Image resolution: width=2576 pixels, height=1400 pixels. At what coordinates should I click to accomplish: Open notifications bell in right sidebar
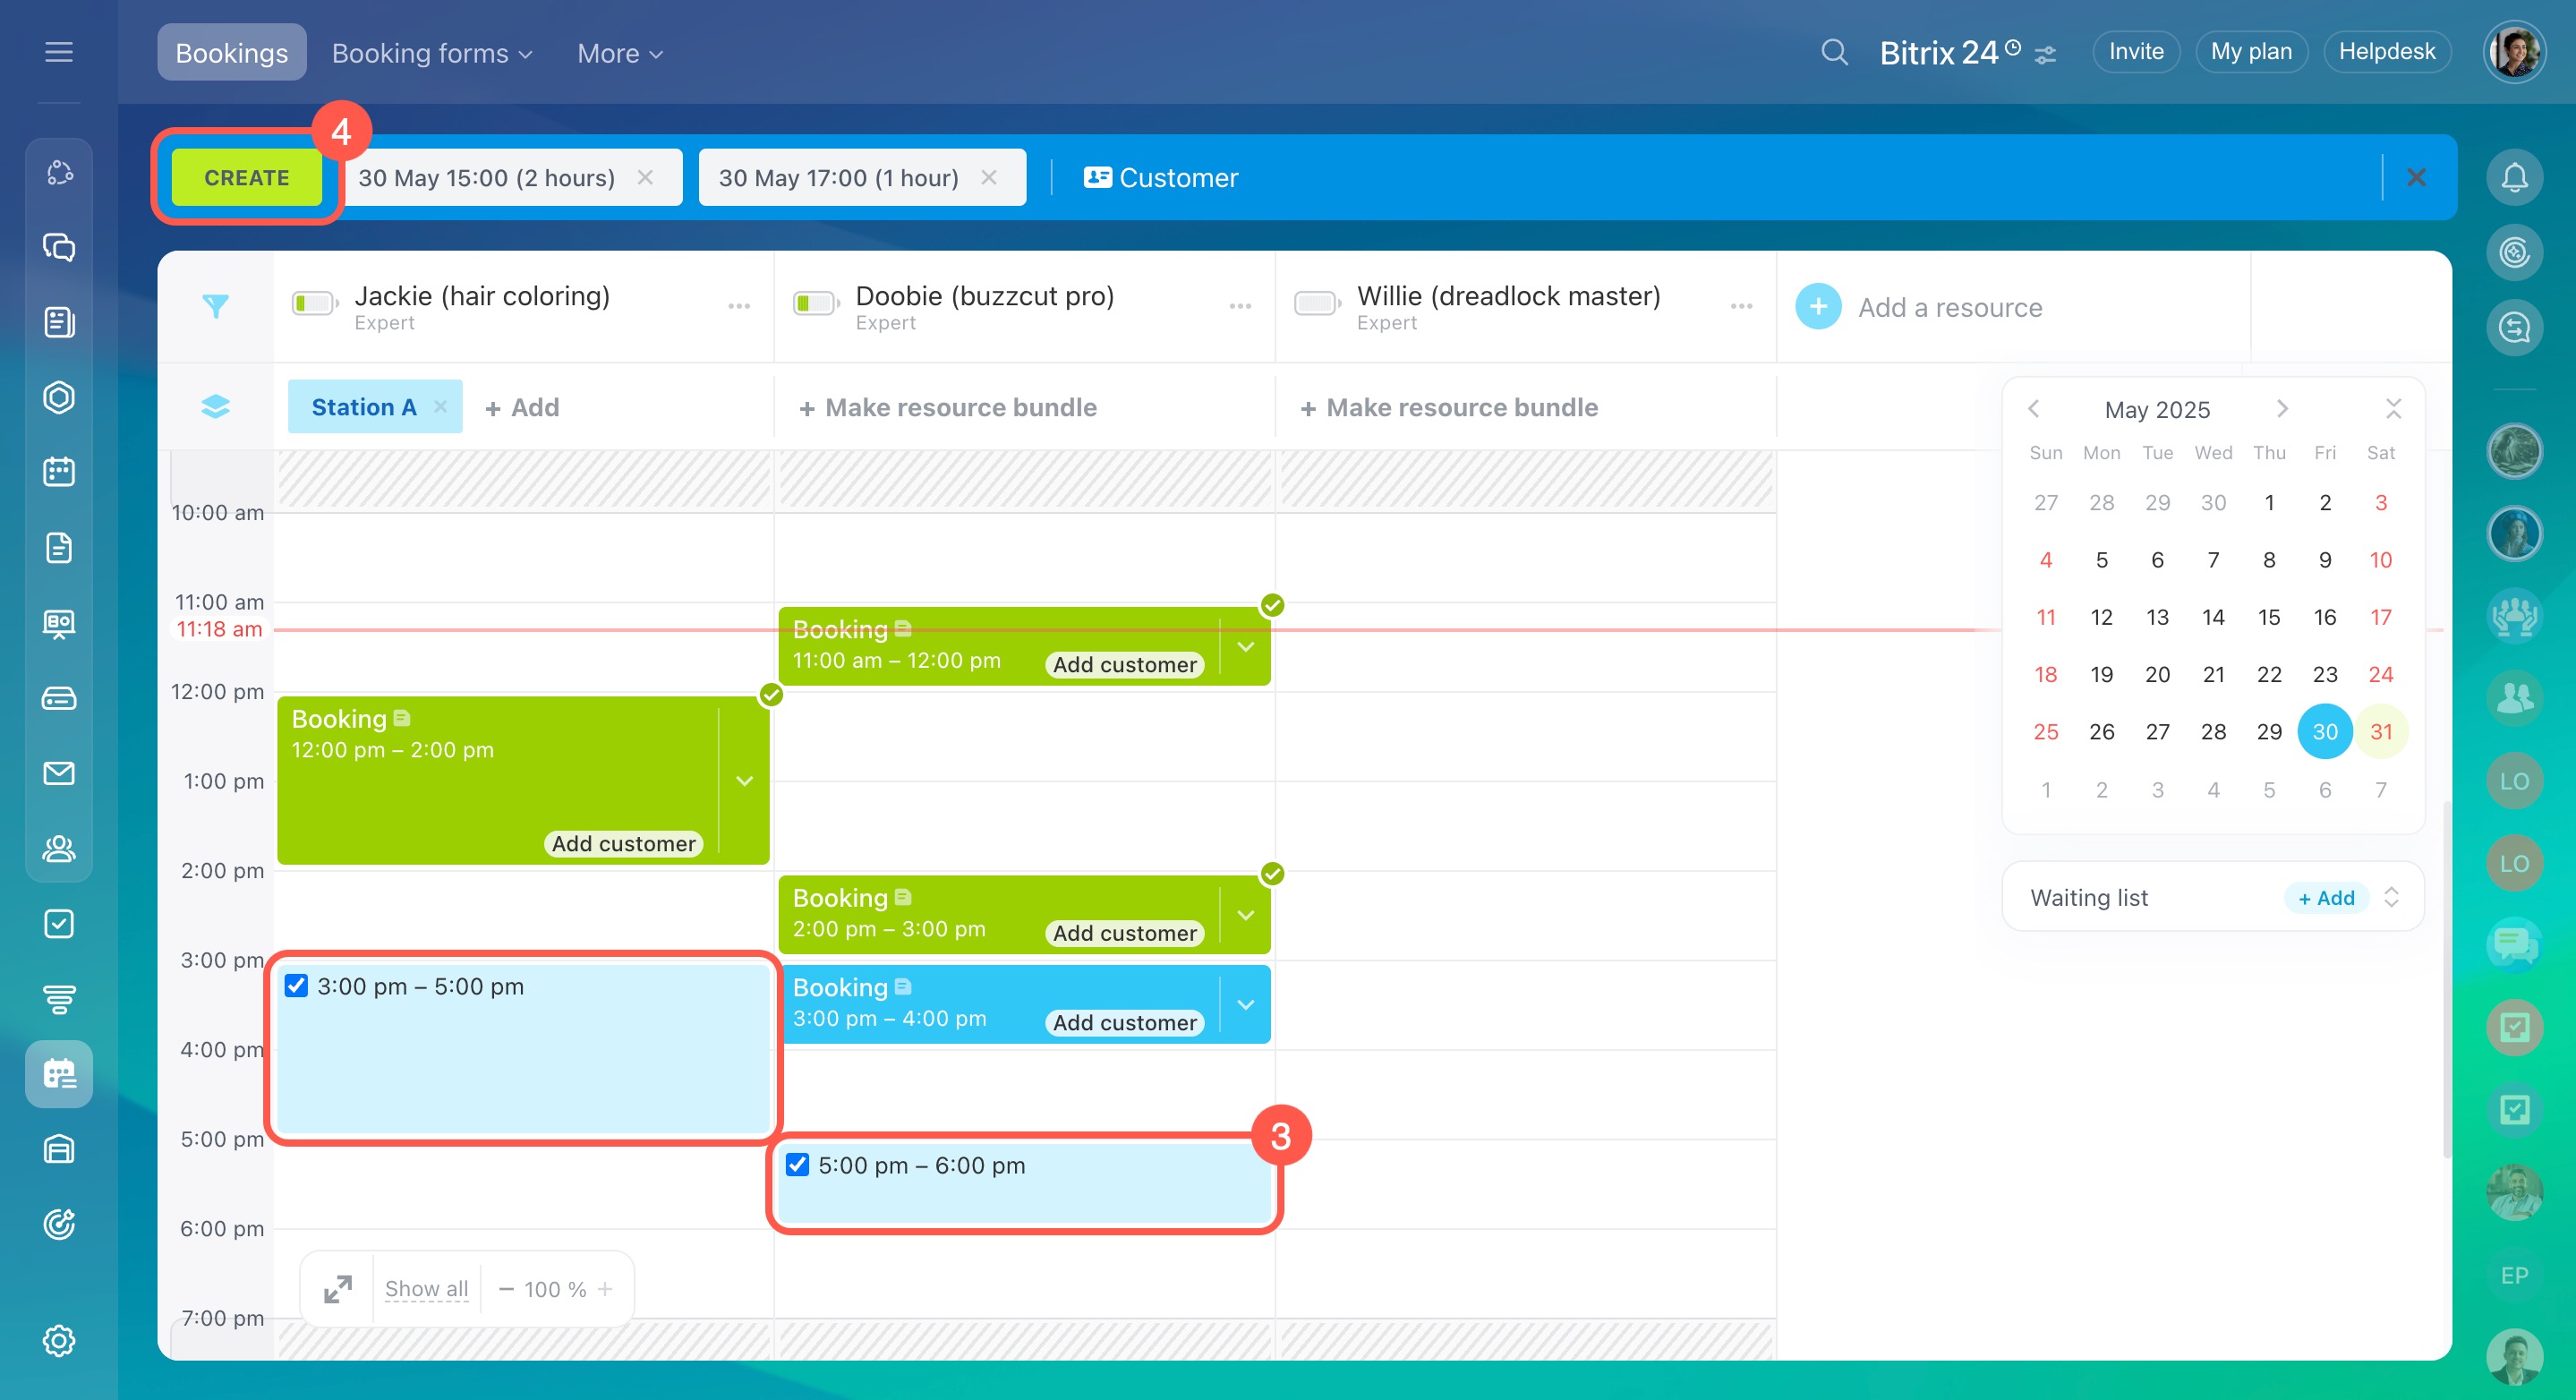pos(2514,177)
